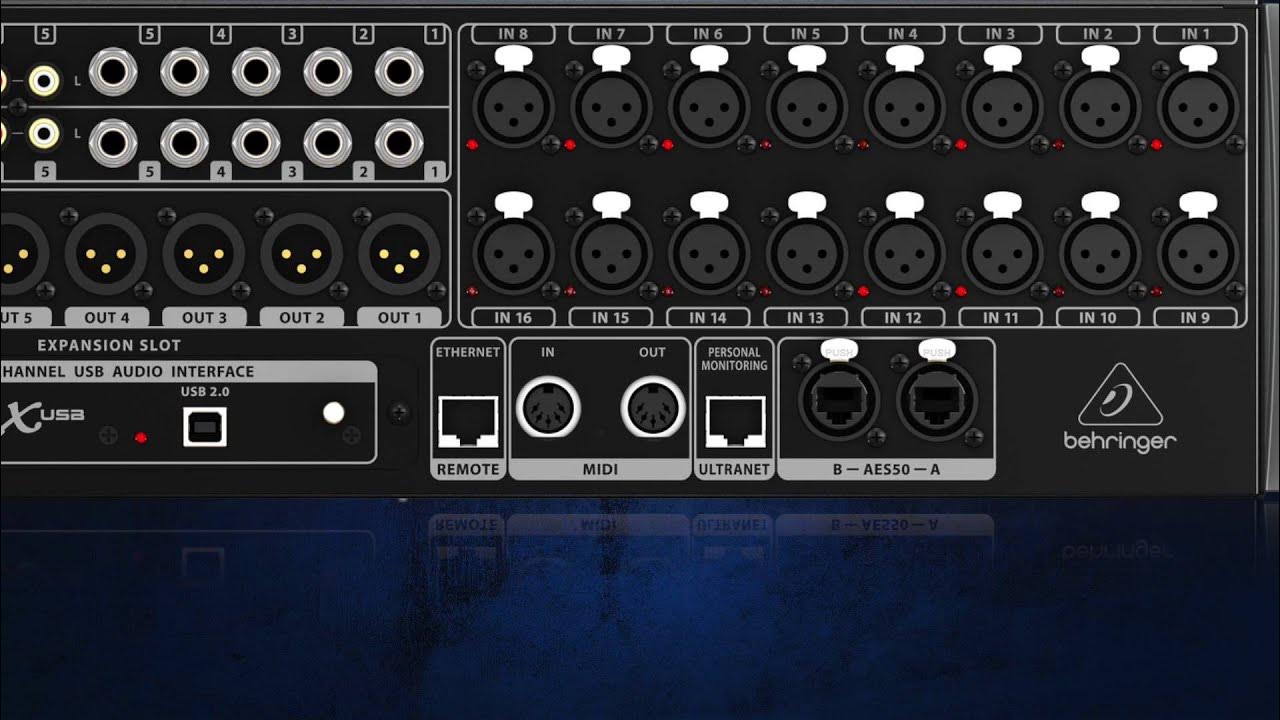Screen dimensions: 1280x720
Task: Click the 'B — AES50 — A' label
Action: (x=886, y=469)
